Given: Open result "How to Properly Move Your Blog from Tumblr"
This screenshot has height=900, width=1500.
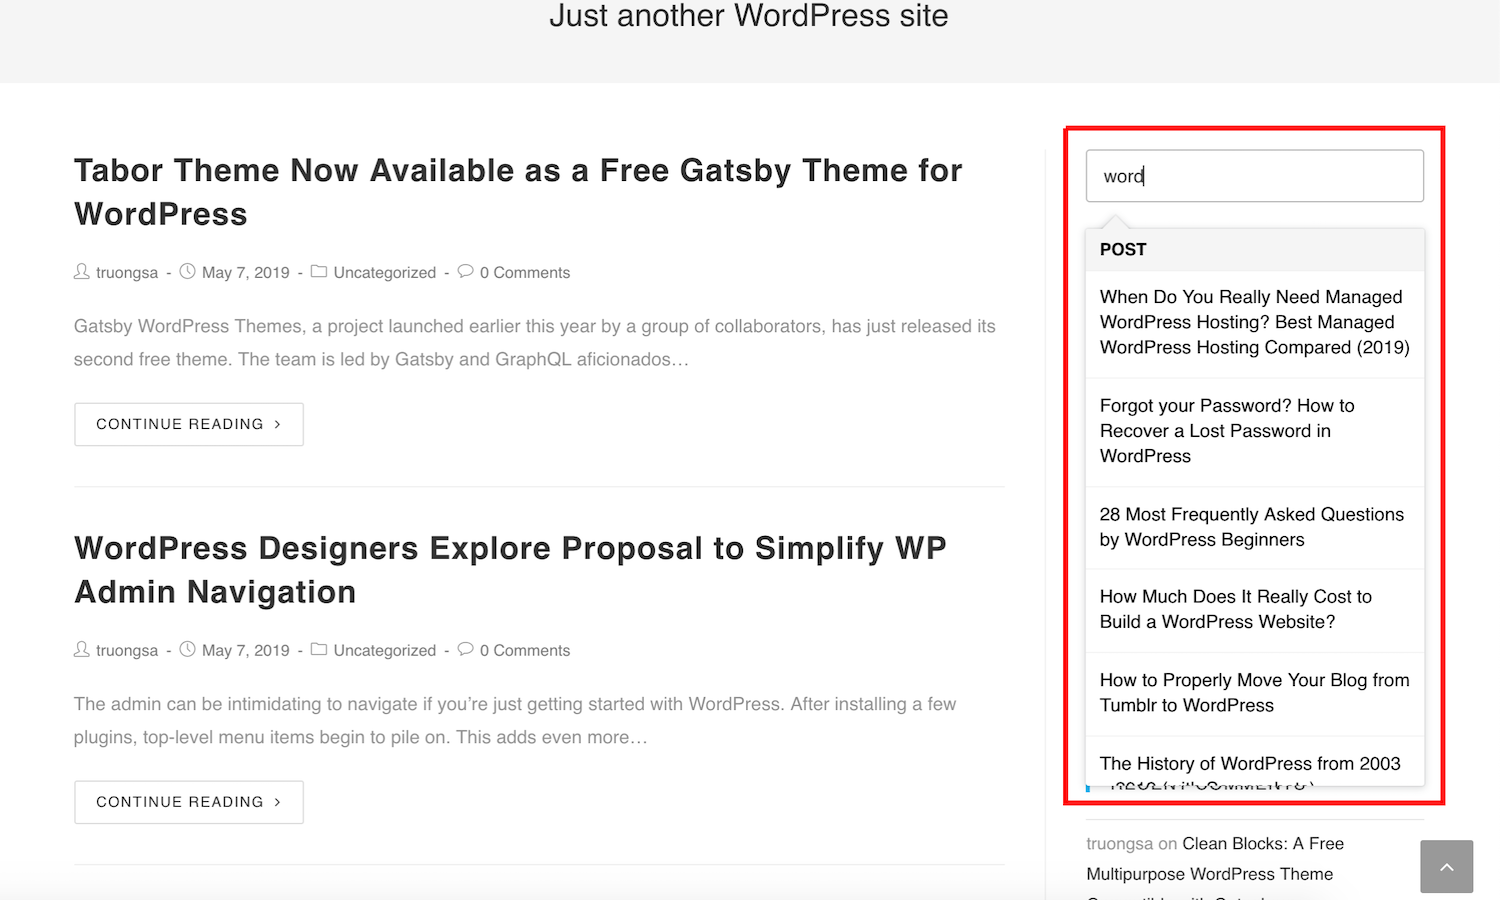Looking at the screenshot, I should (x=1255, y=692).
